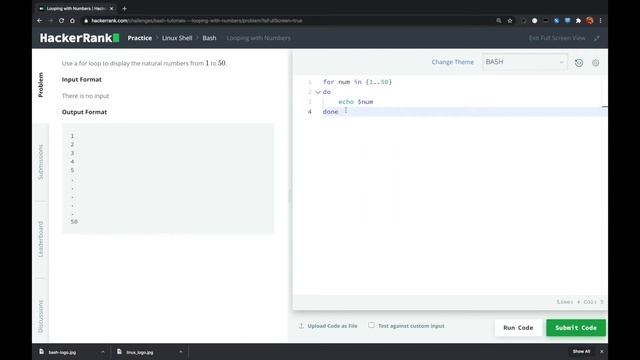
Task: Open editor settings gear icon
Action: 596,63
